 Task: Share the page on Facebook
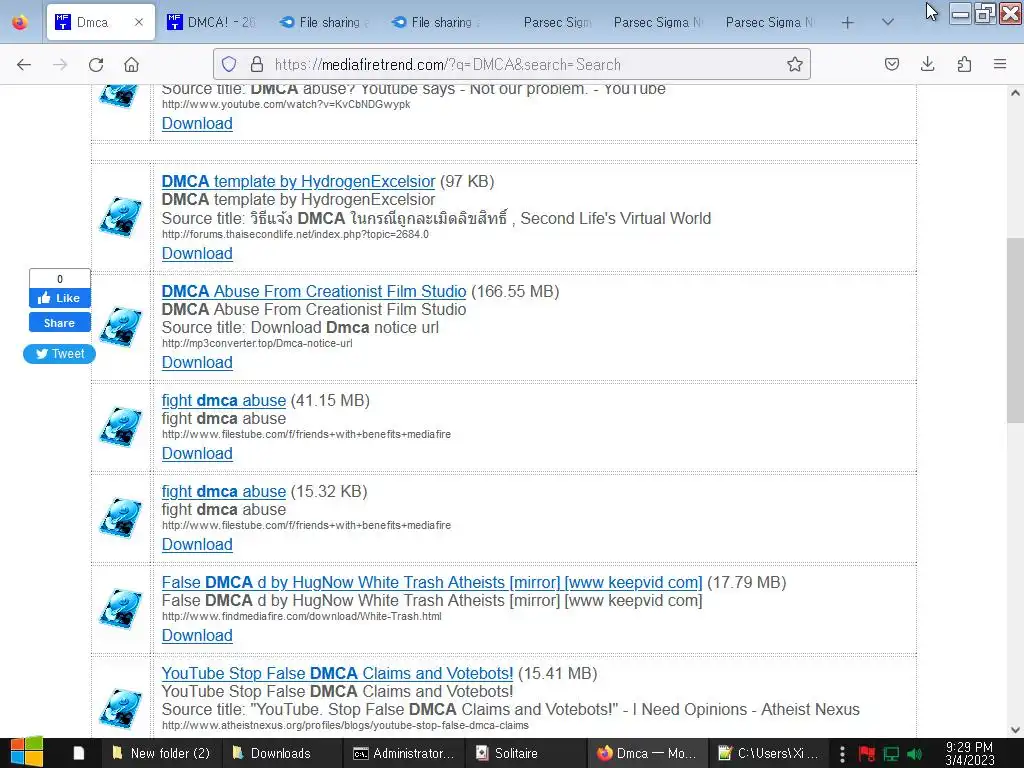click(x=59, y=323)
